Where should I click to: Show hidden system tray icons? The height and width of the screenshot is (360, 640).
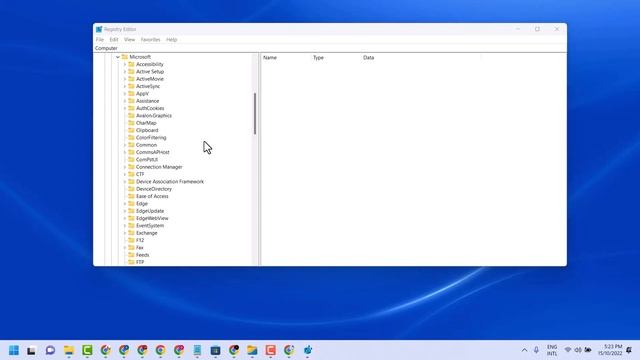coord(524,350)
